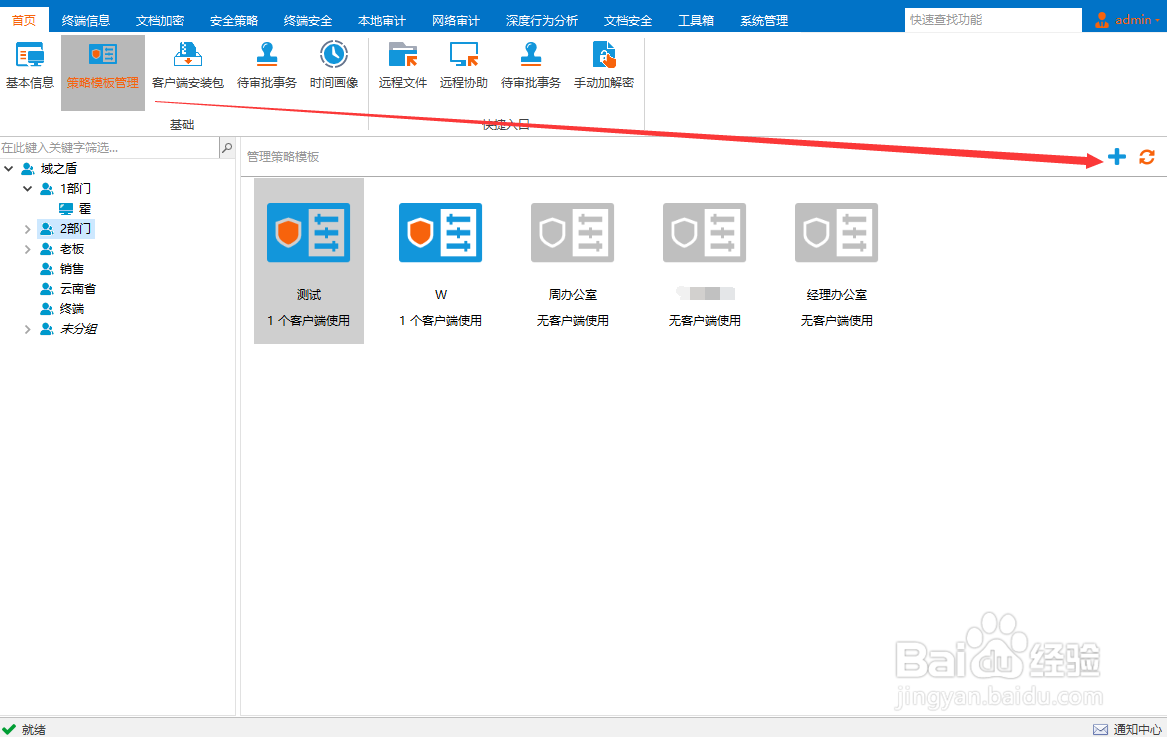This screenshot has height=737, width=1167.
Task: Open the 安全策略 menu tab
Action: 234,20
